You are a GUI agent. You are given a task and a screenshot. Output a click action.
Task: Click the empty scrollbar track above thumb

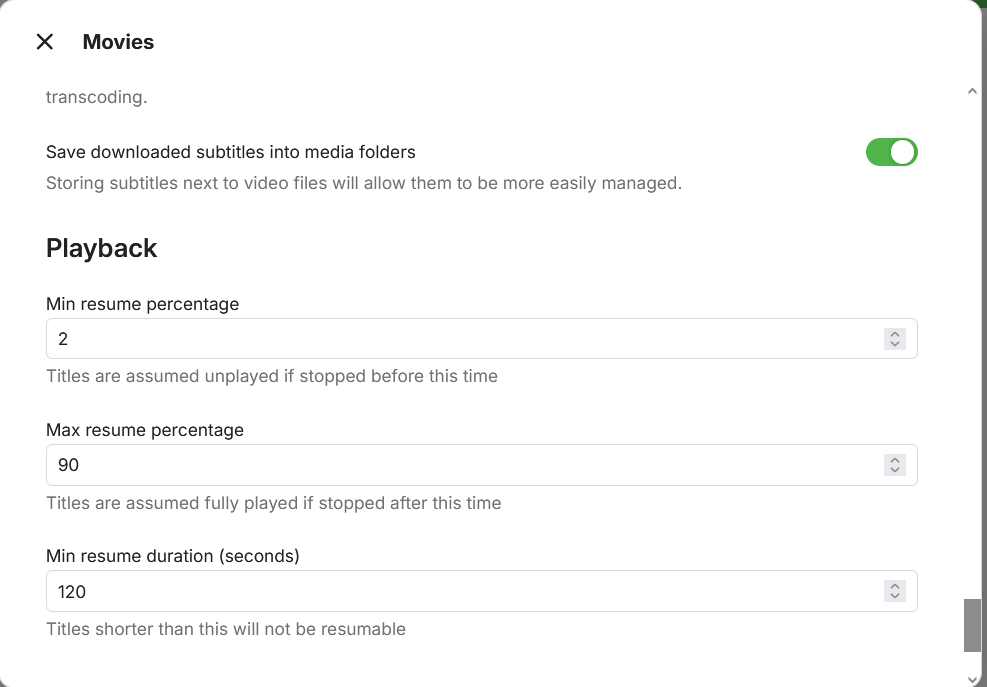tap(972, 350)
